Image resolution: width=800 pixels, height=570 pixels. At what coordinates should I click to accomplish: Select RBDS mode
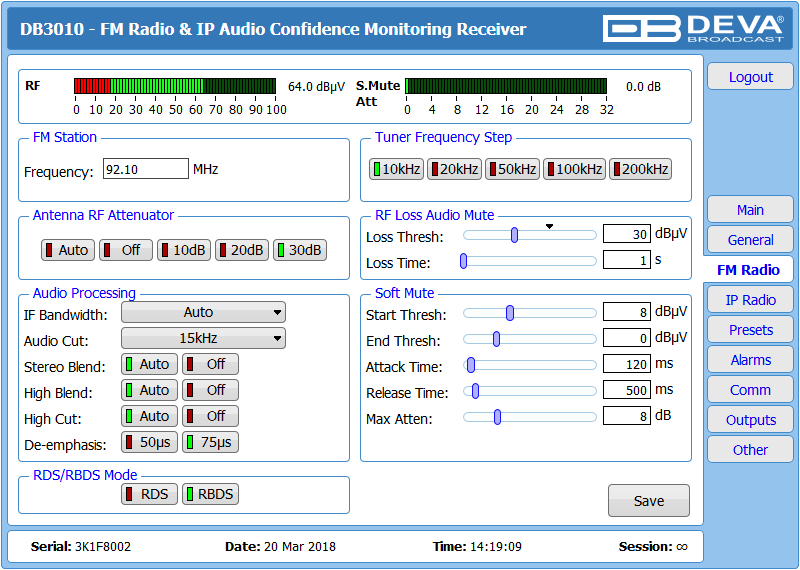(x=210, y=494)
